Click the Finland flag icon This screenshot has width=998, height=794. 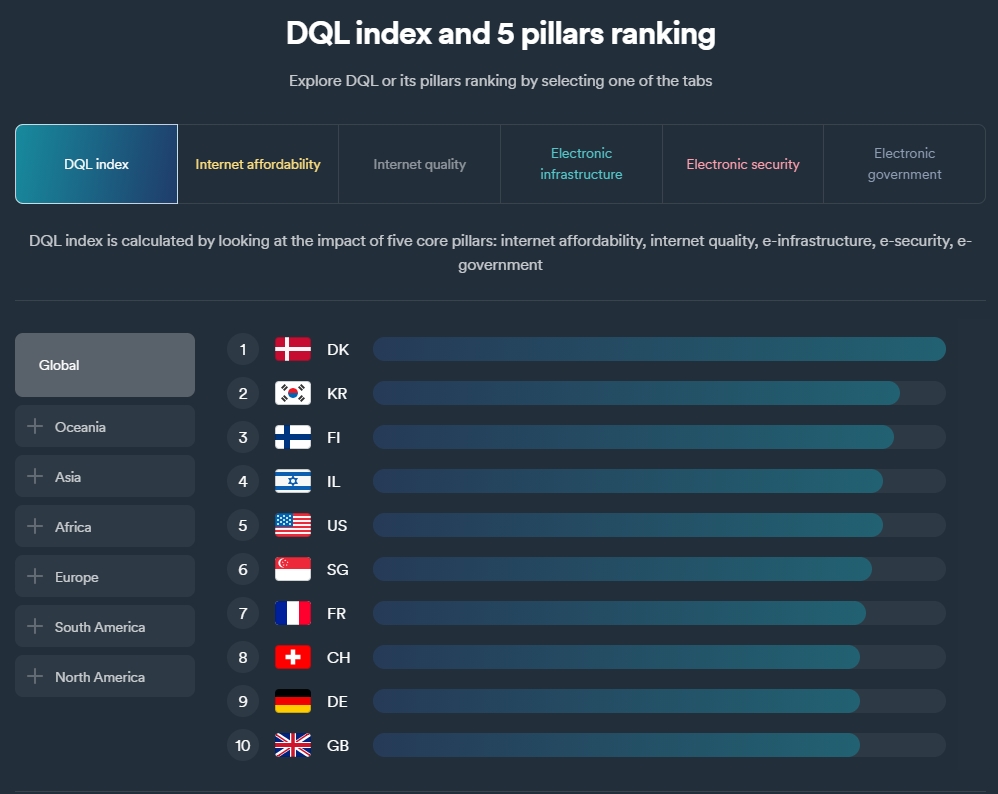coord(293,437)
